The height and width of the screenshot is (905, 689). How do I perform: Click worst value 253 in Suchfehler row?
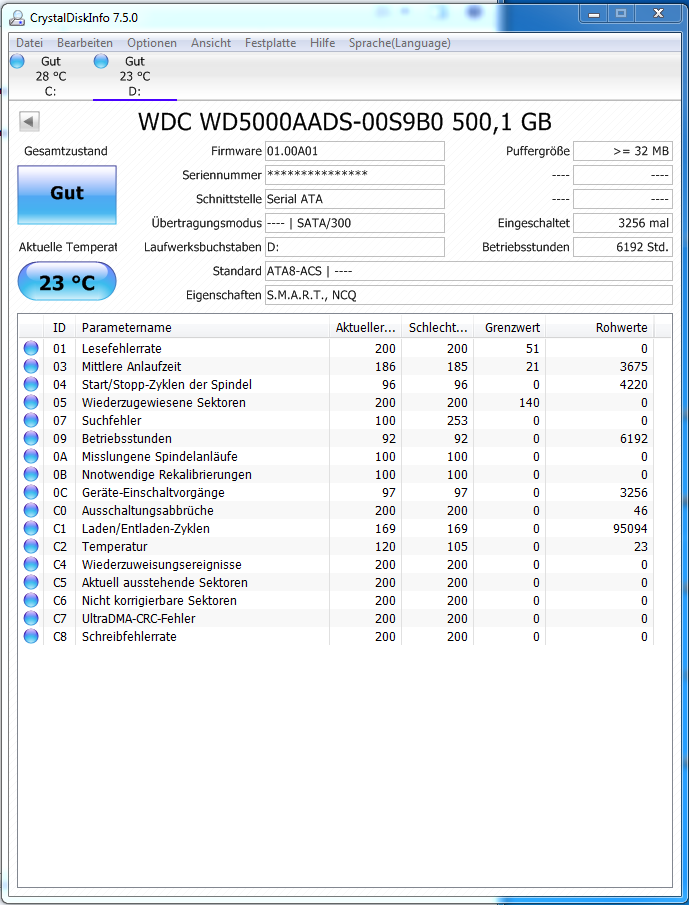point(457,420)
